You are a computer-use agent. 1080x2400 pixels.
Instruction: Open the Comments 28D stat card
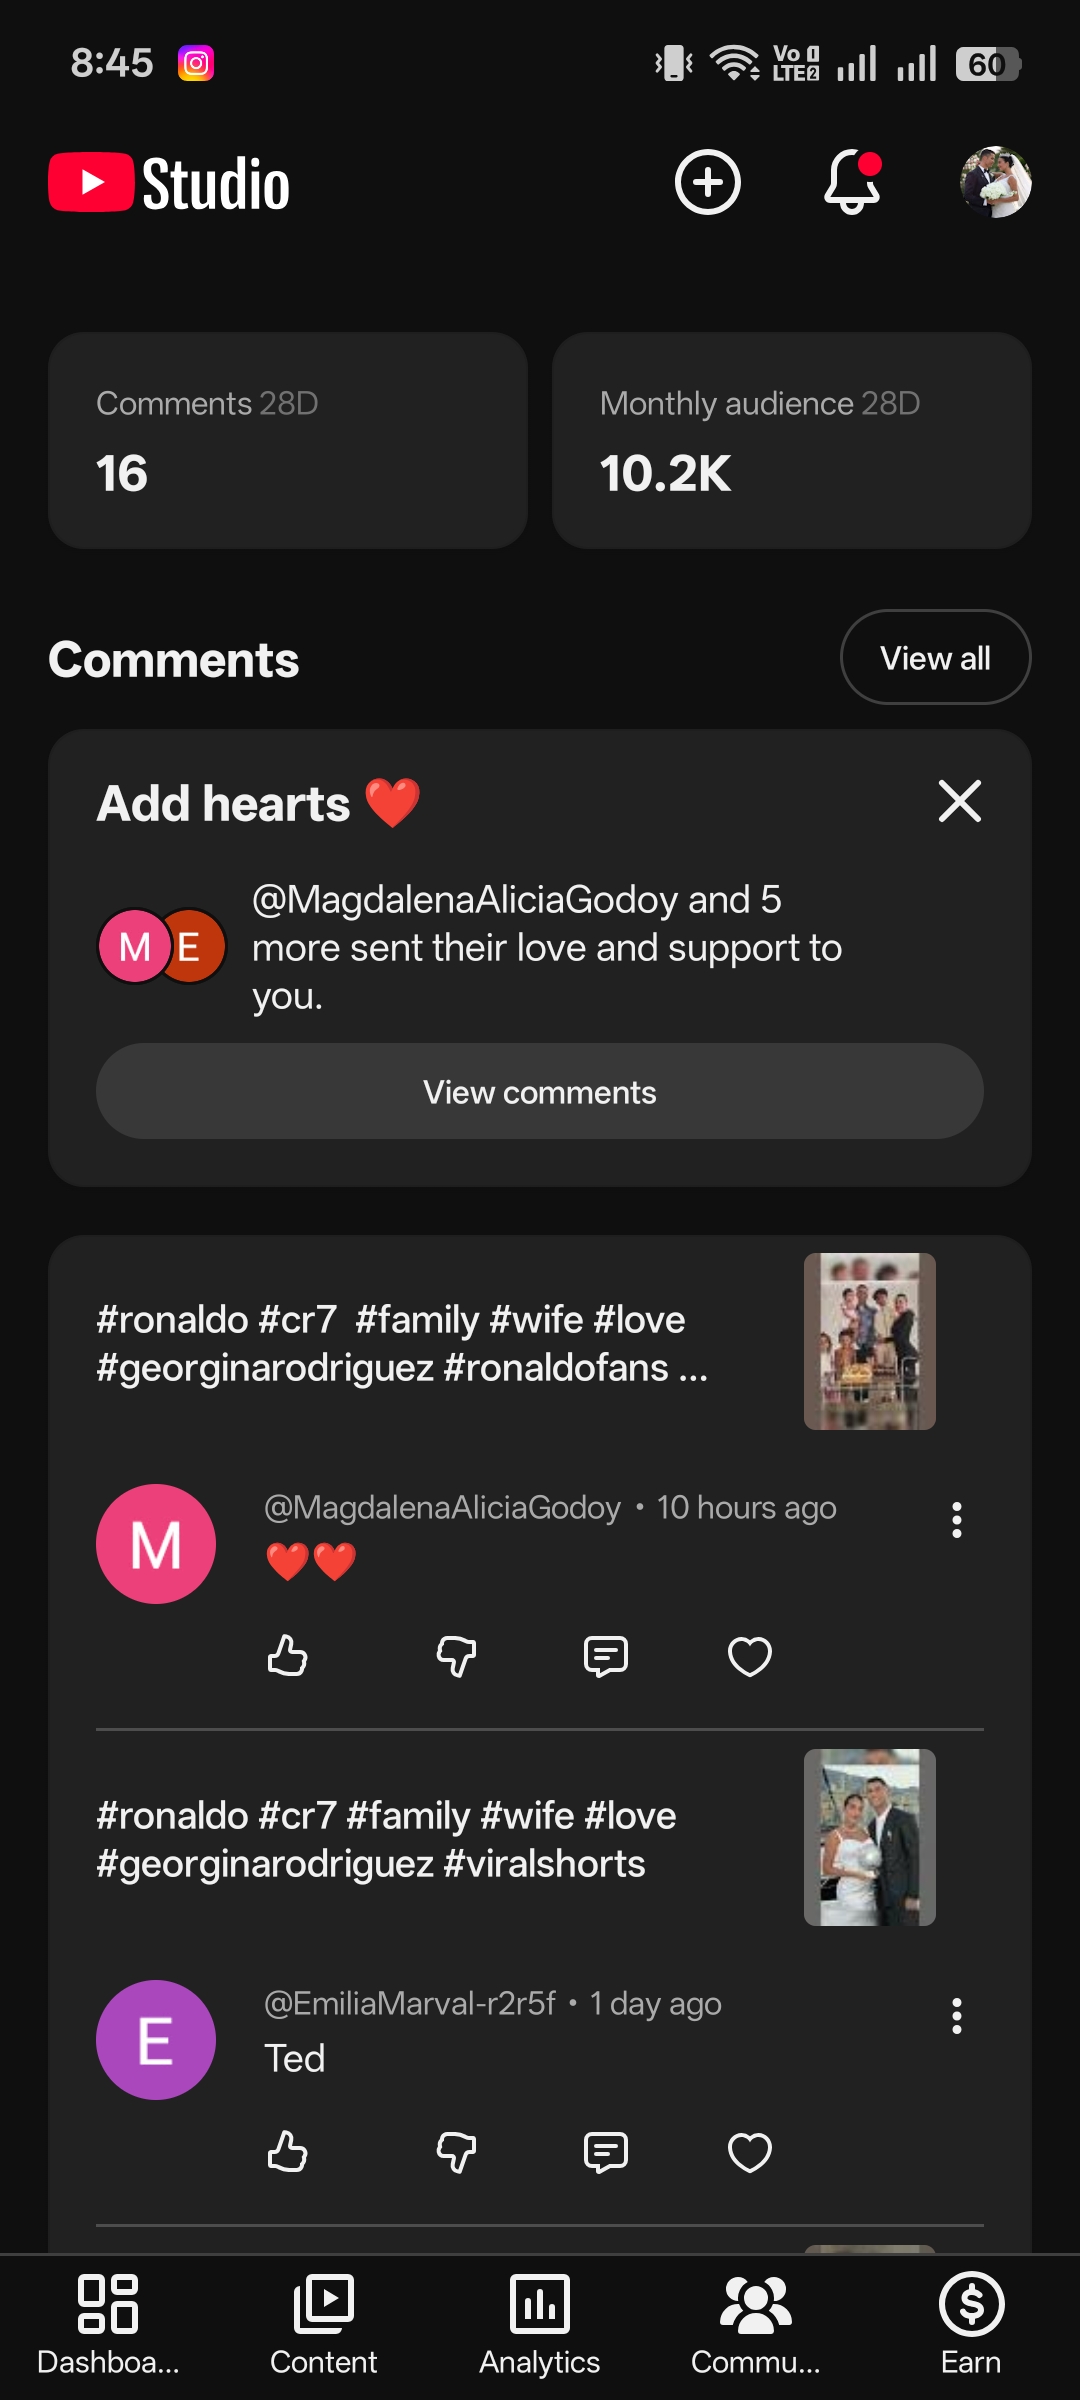(x=288, y=440)
